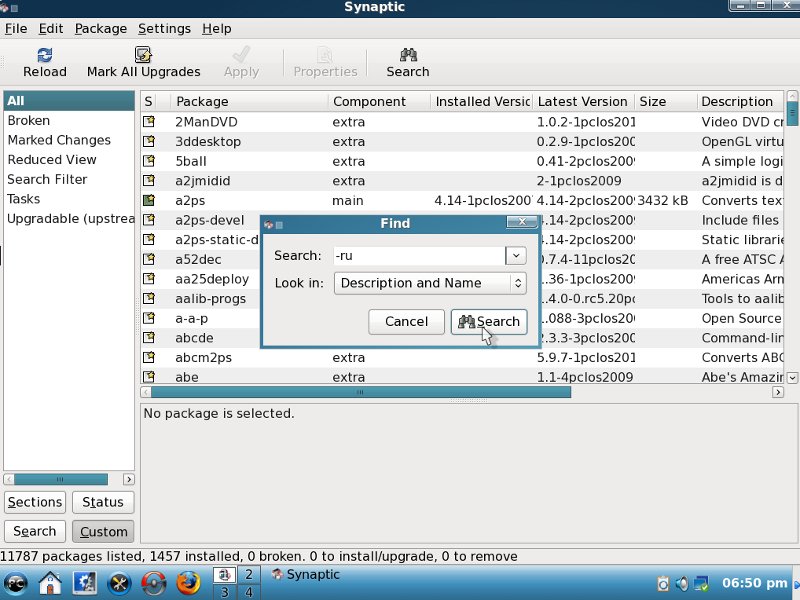The height and width of the screenshot is (600, 800).
Task: Click the Search text input field
Action: (x=417, y=255)
